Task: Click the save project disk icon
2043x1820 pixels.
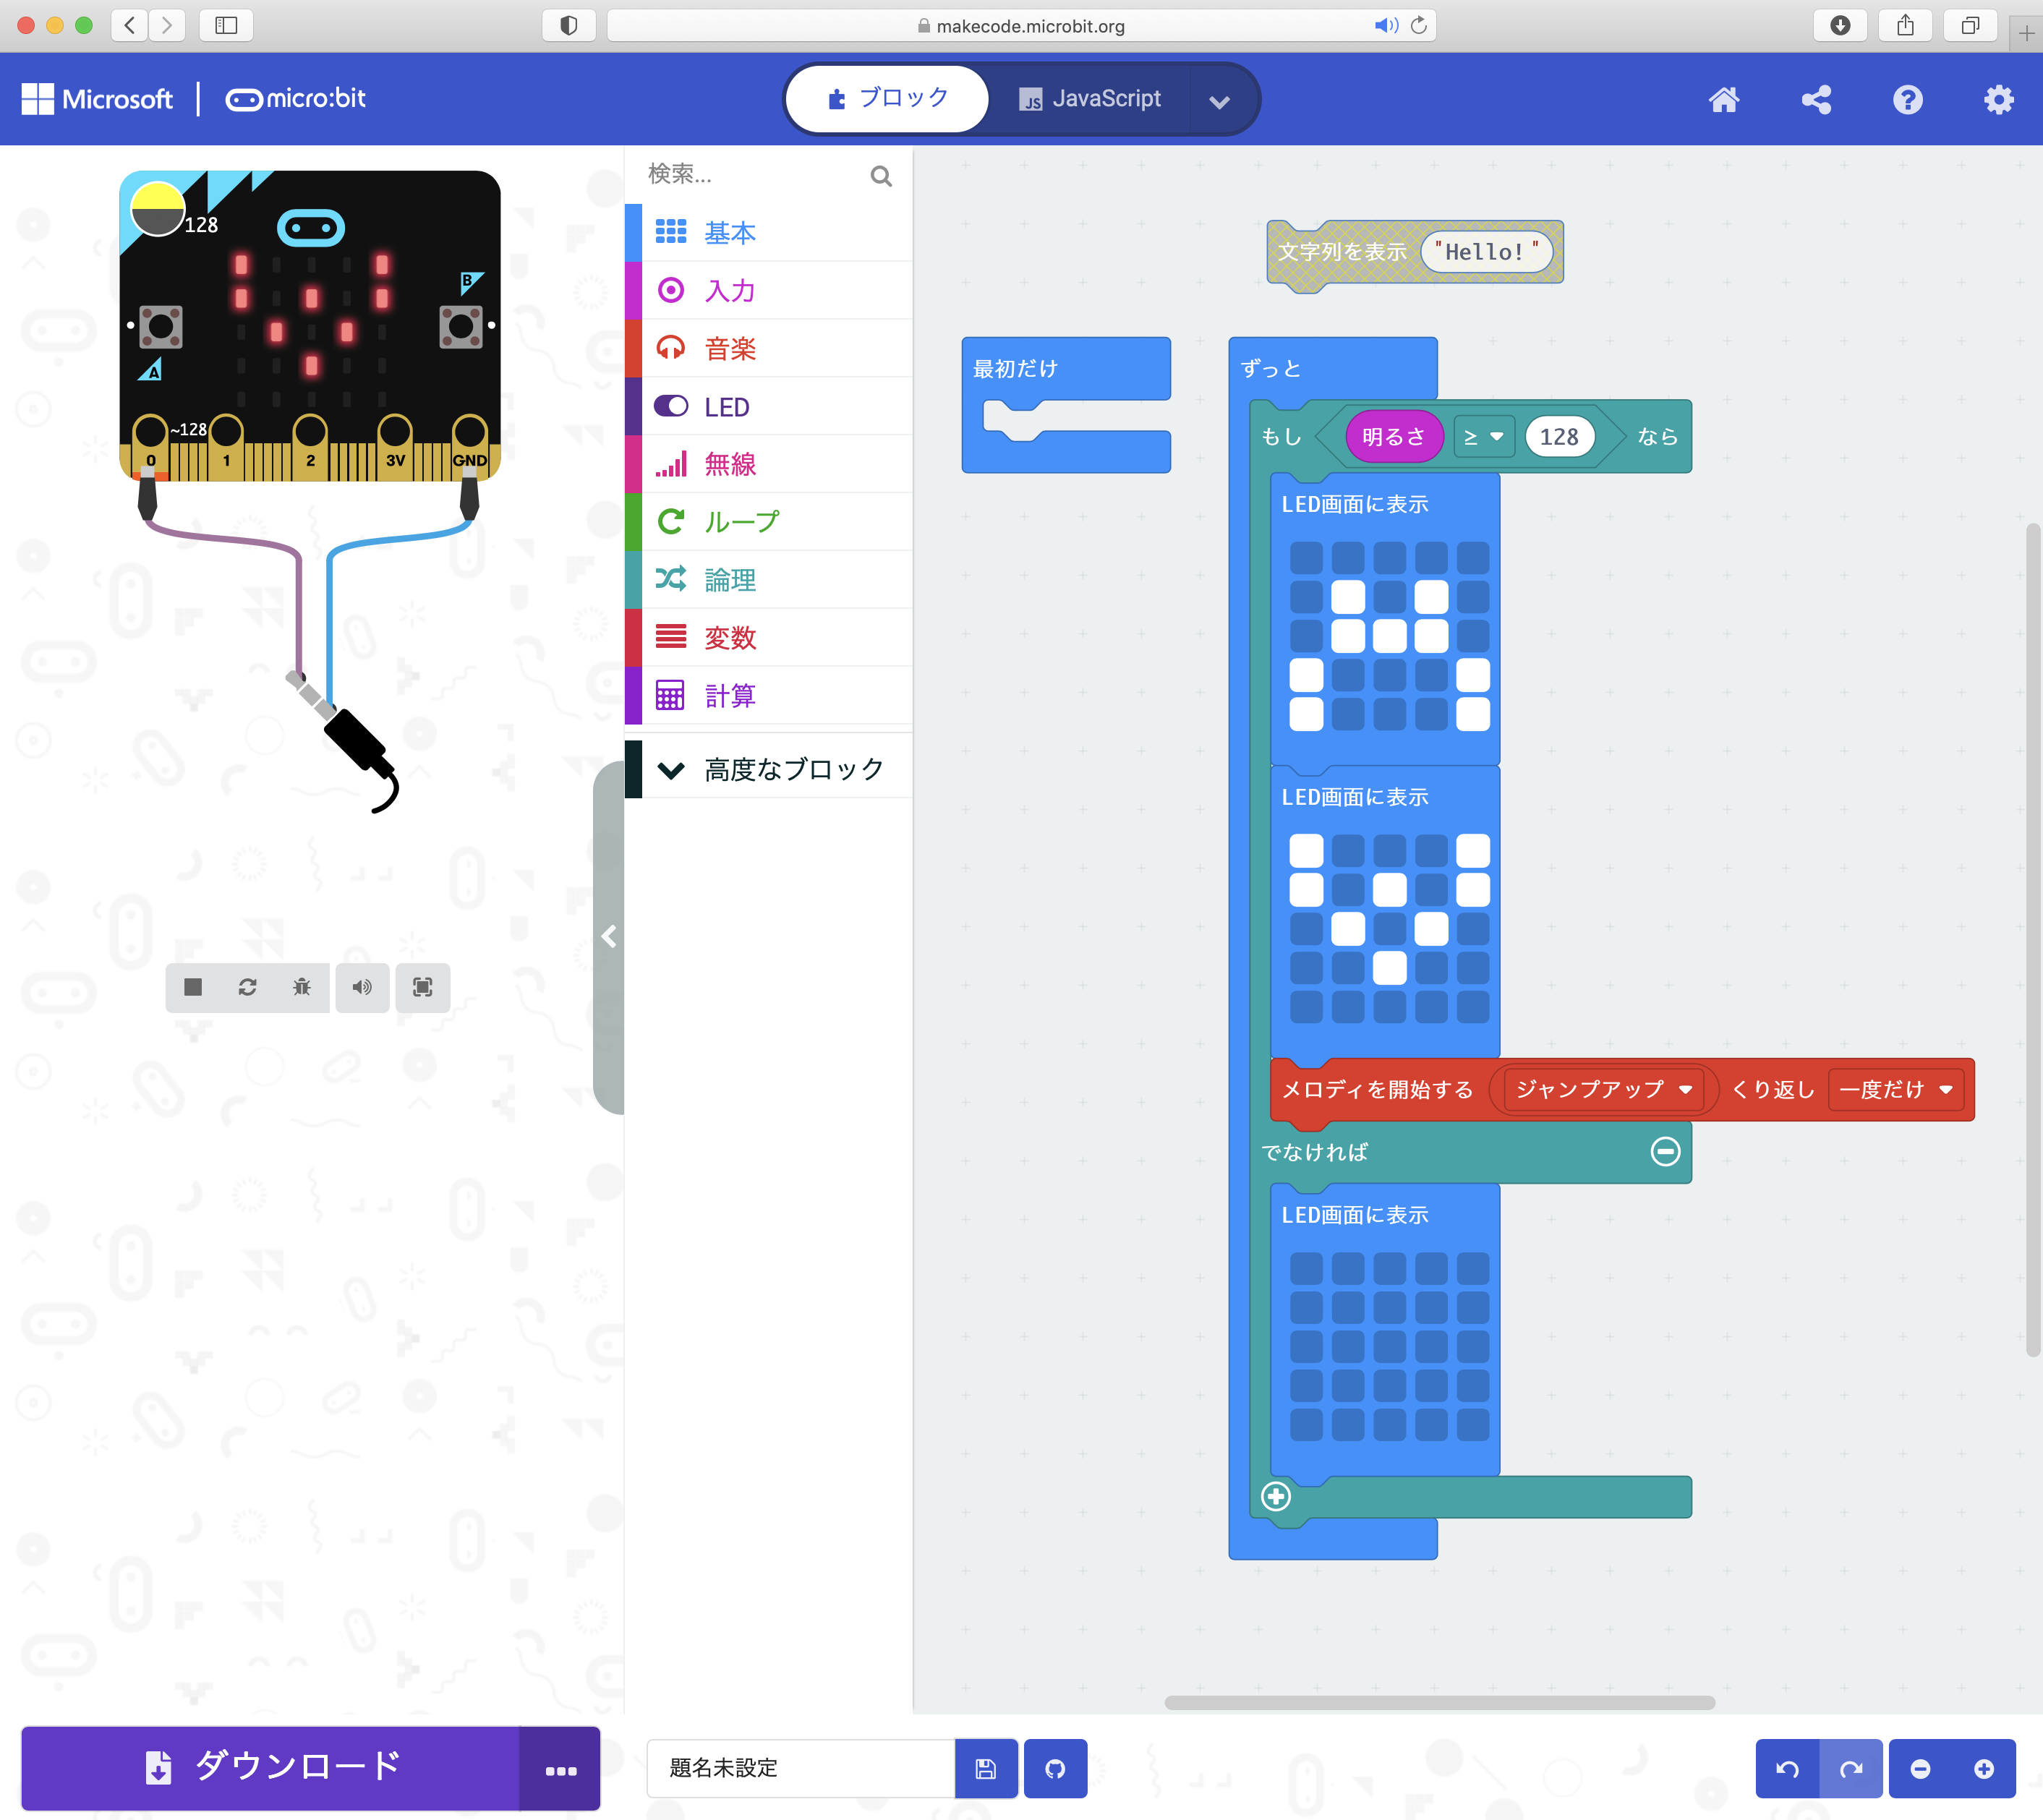Action: [x=985, y=1768]
